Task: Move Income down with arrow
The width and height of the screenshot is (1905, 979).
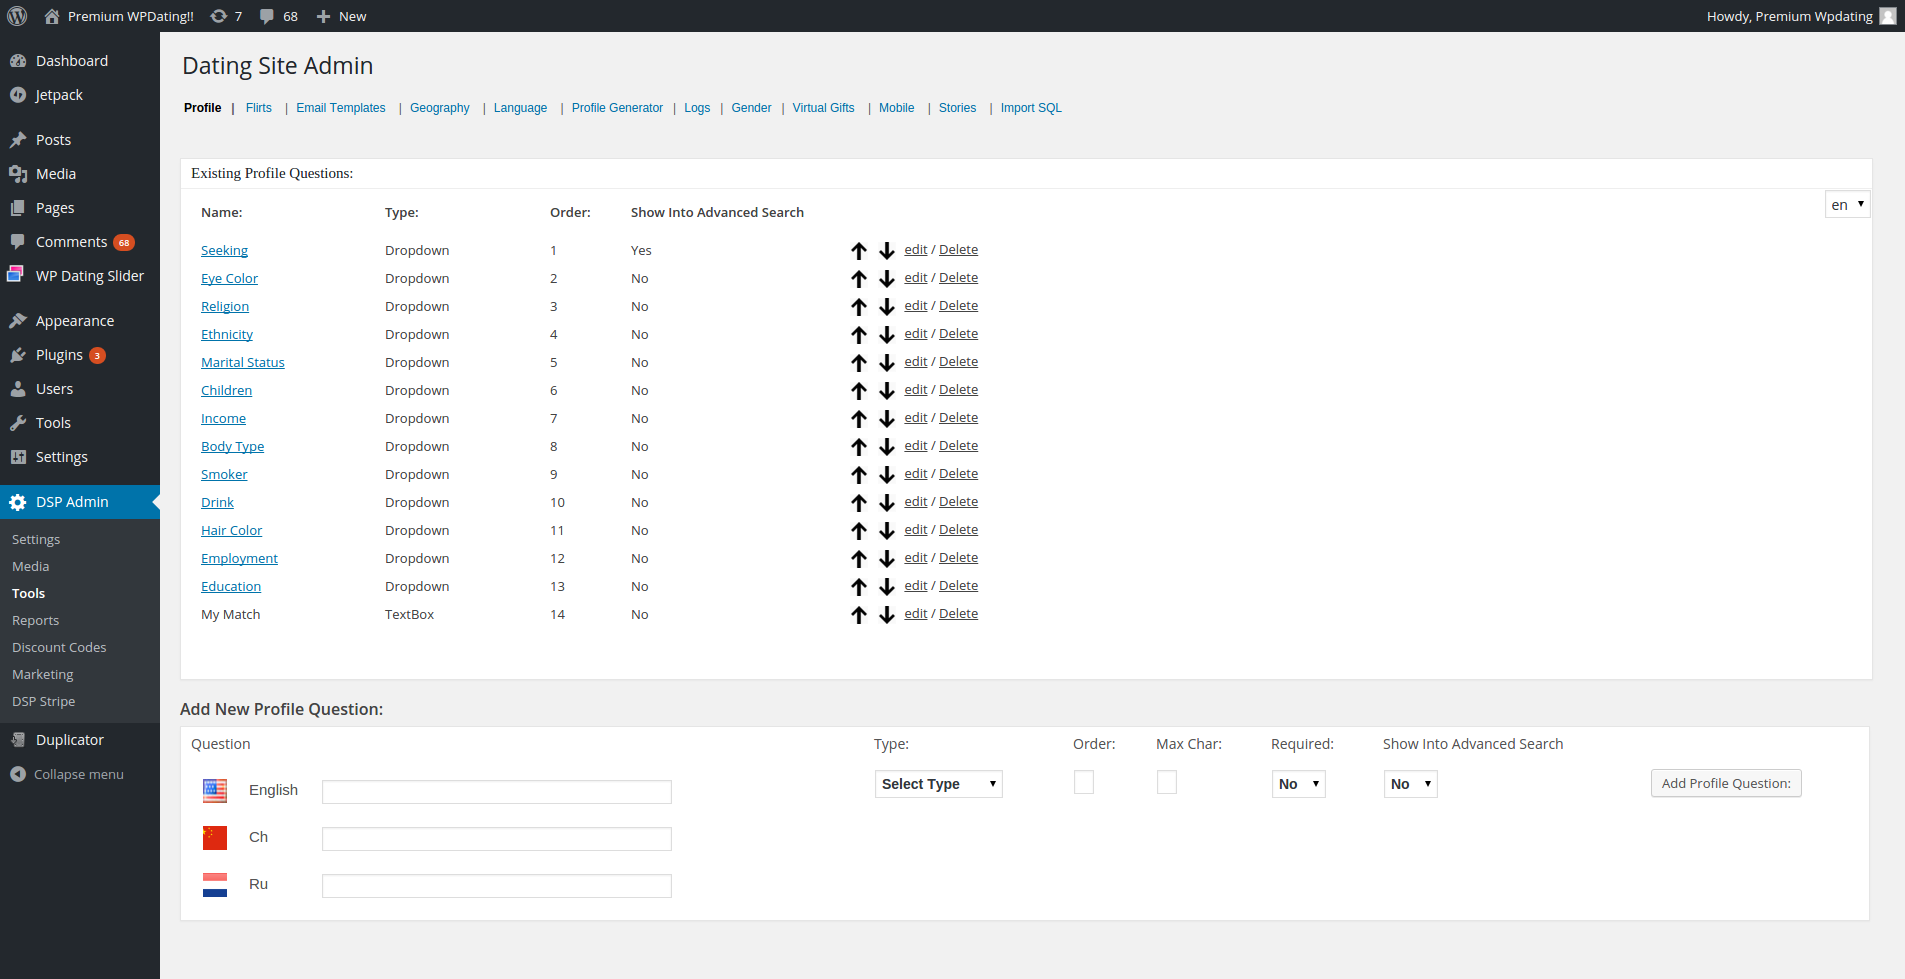Action: click(x=887, y=419)
